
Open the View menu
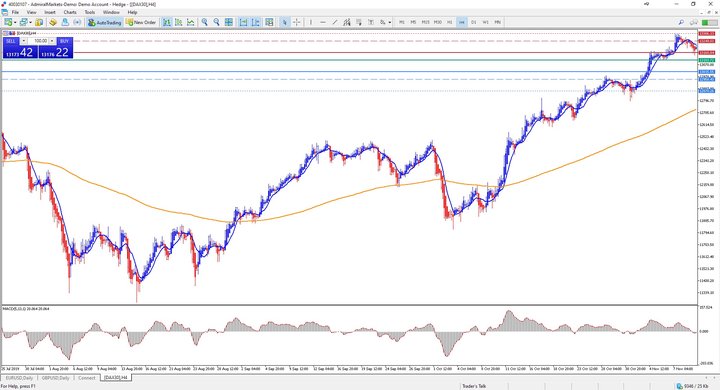tap(32, 12)
